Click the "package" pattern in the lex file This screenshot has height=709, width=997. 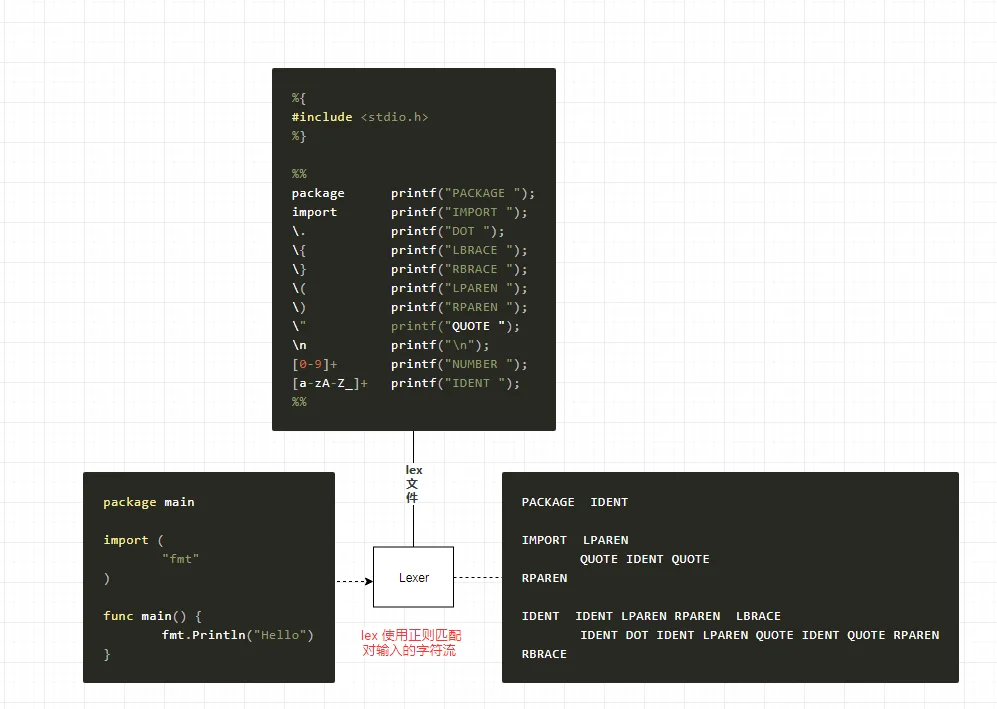318,193
